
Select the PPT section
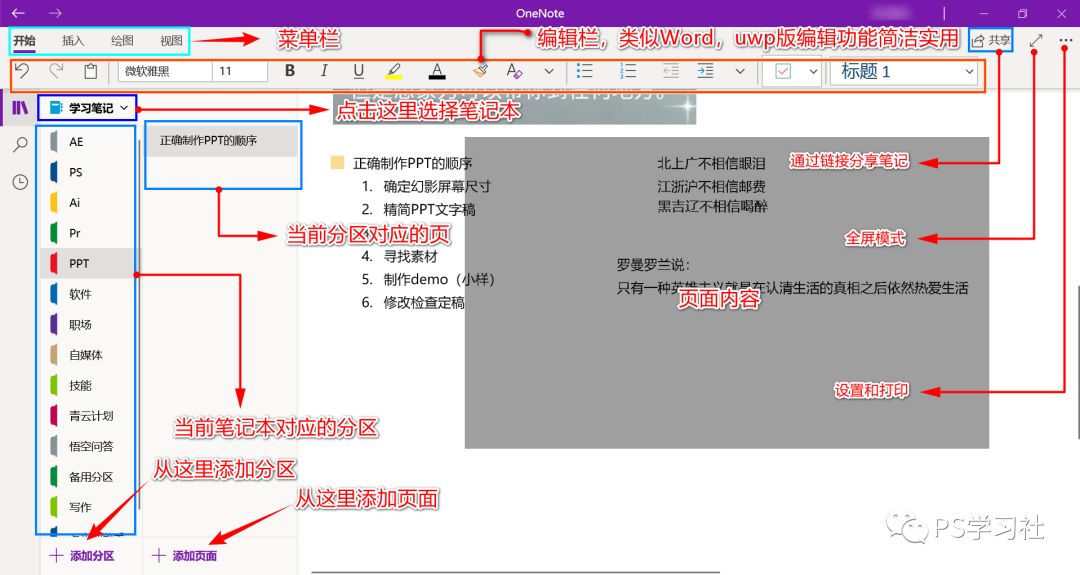[x=88, y=263]
